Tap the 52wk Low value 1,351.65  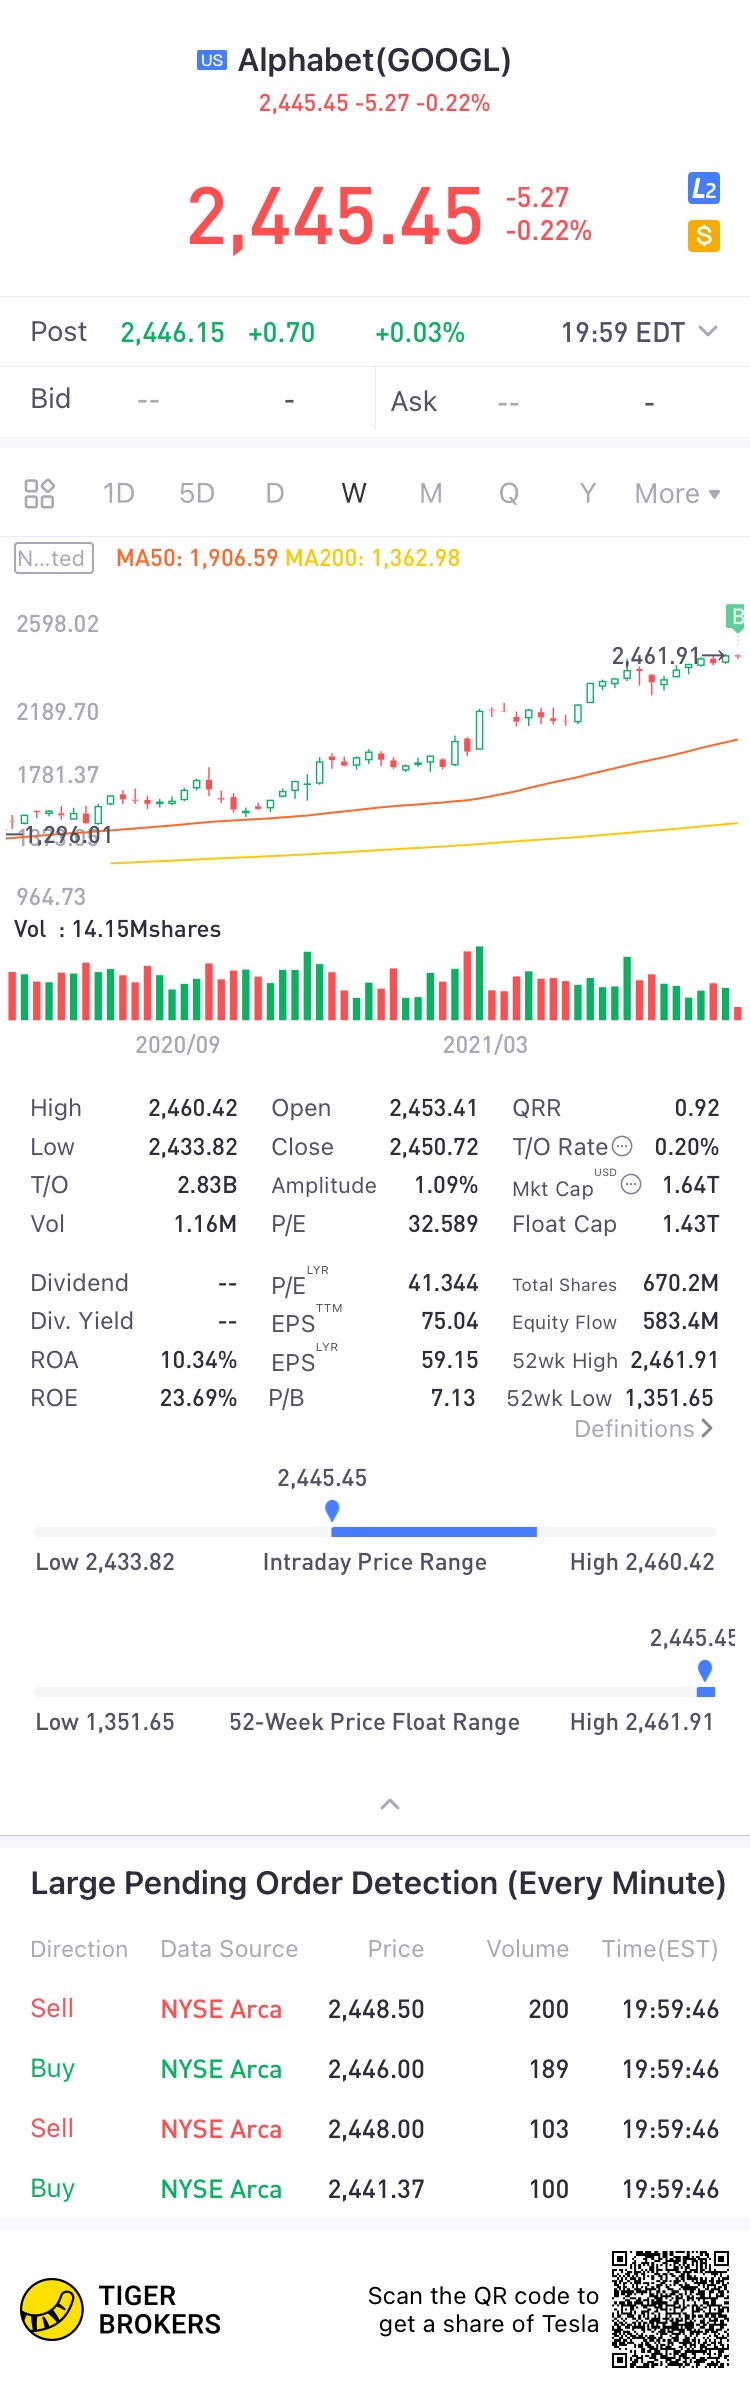670,1398
